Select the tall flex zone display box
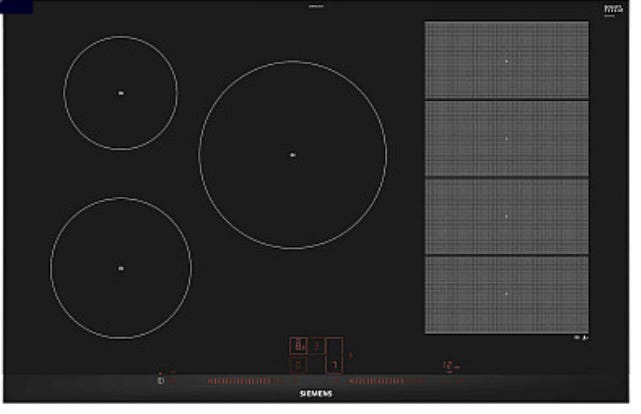 point(334,355)
